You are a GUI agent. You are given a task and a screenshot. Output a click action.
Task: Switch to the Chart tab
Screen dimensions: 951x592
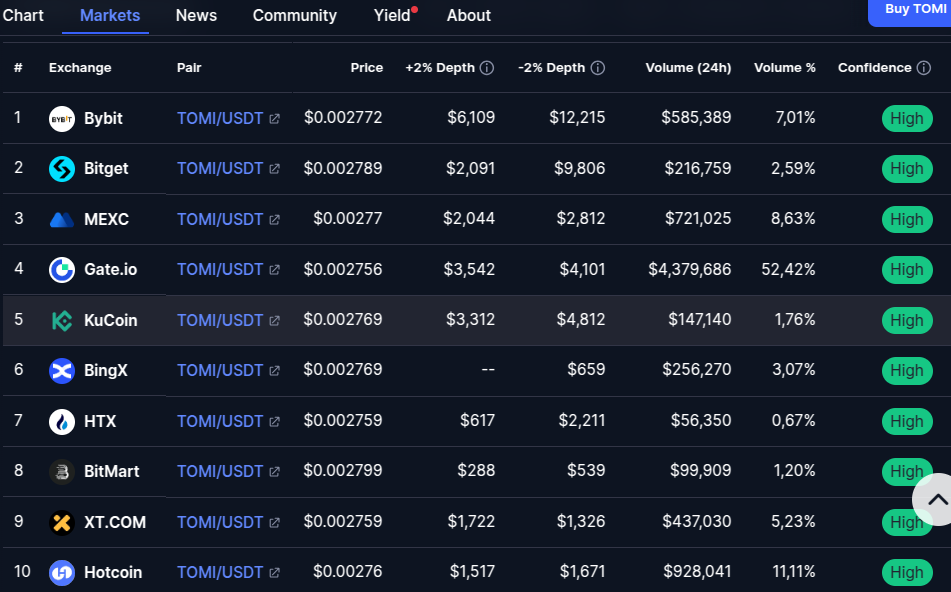(x=23, y=15)
